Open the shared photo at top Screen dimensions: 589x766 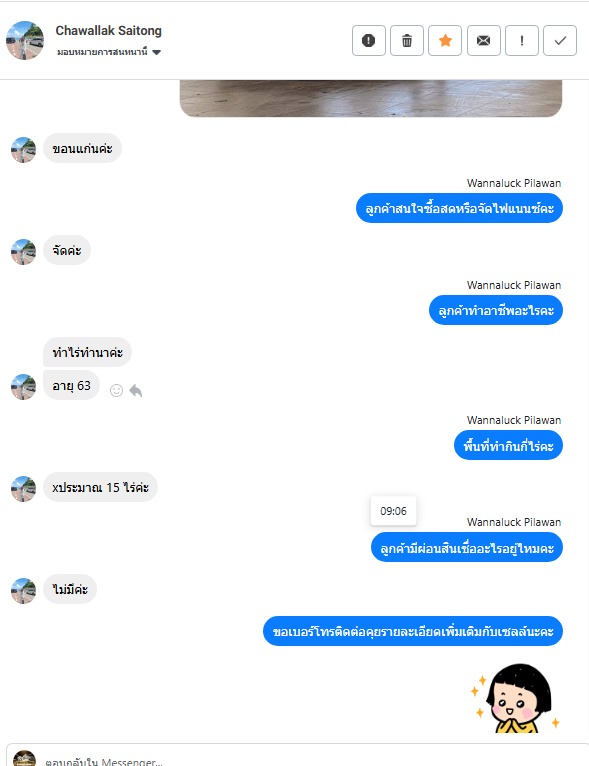tap(371, 98)
